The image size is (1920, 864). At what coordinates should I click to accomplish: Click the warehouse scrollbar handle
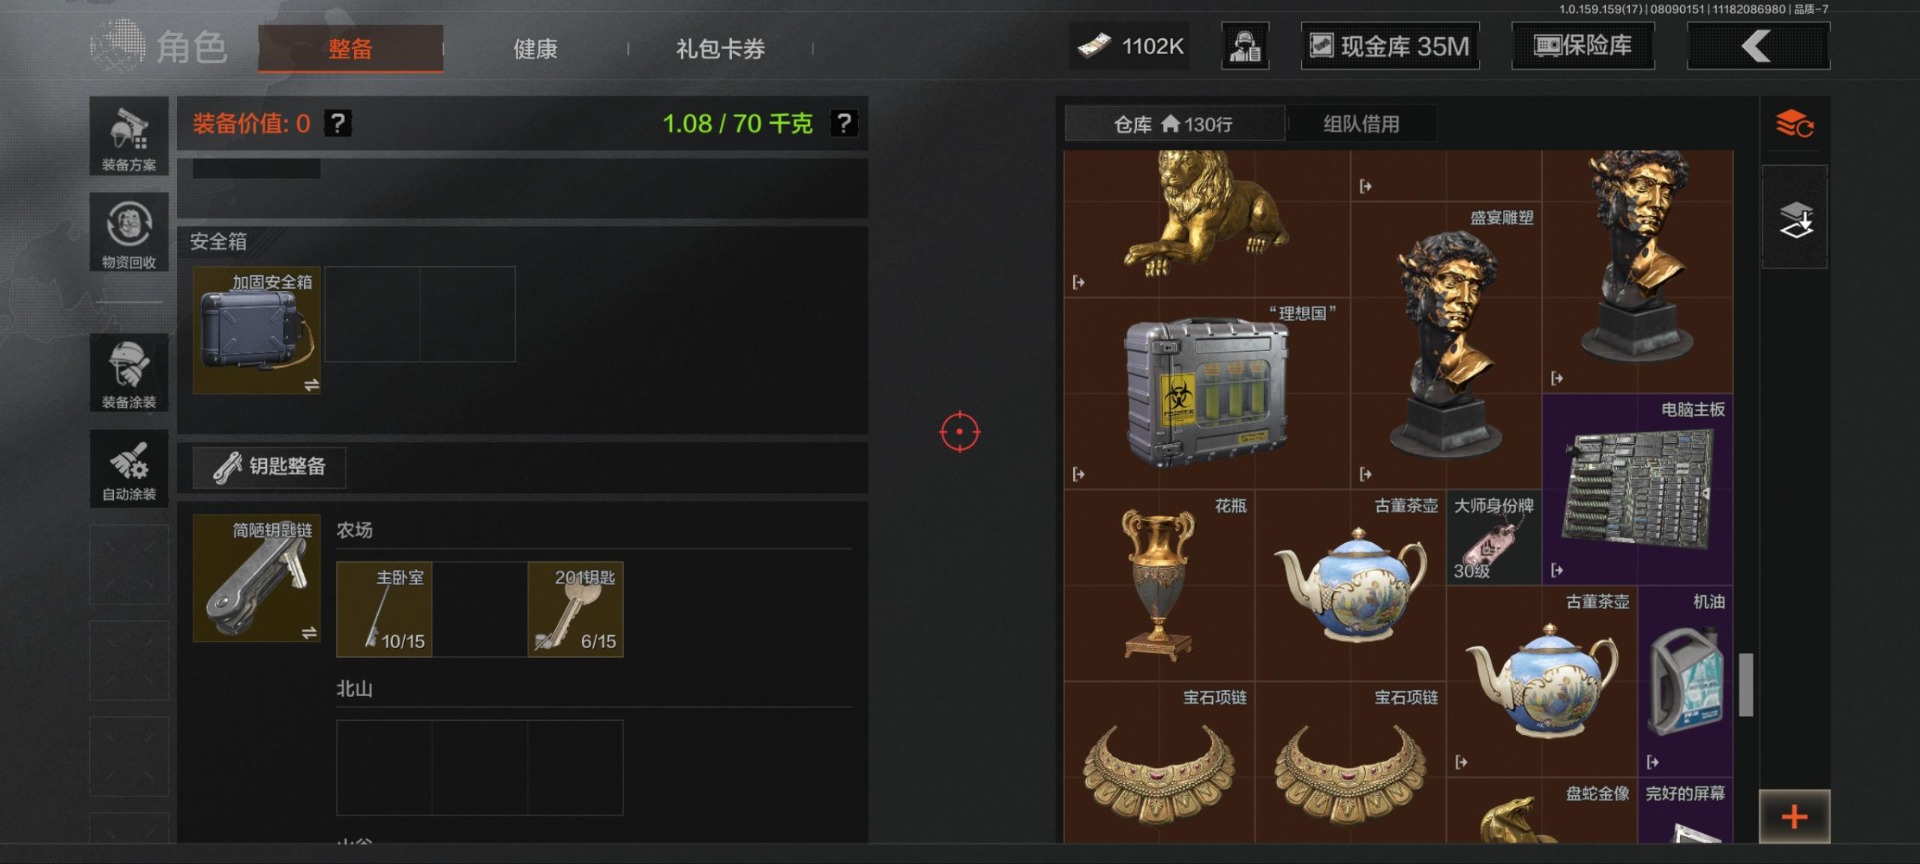pos(1746,685)
